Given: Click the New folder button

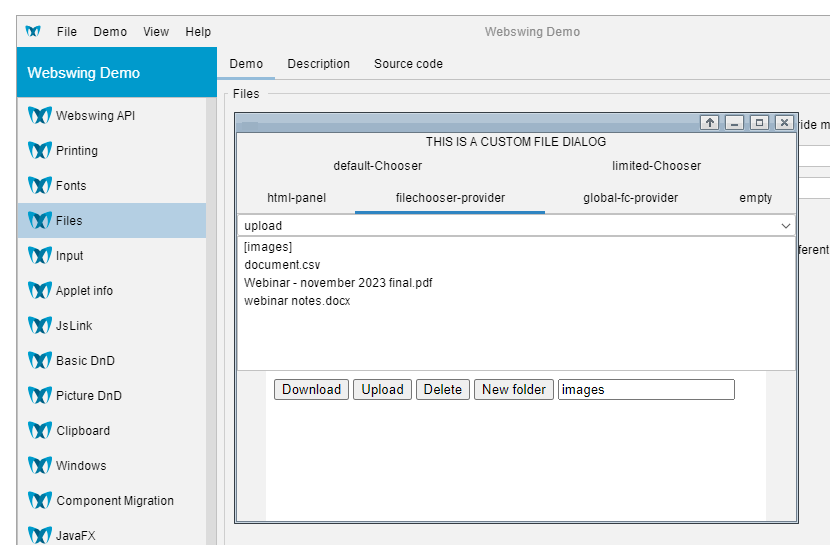Looking at the screenshot, I should pyautogui.click(x=513, y=389).
